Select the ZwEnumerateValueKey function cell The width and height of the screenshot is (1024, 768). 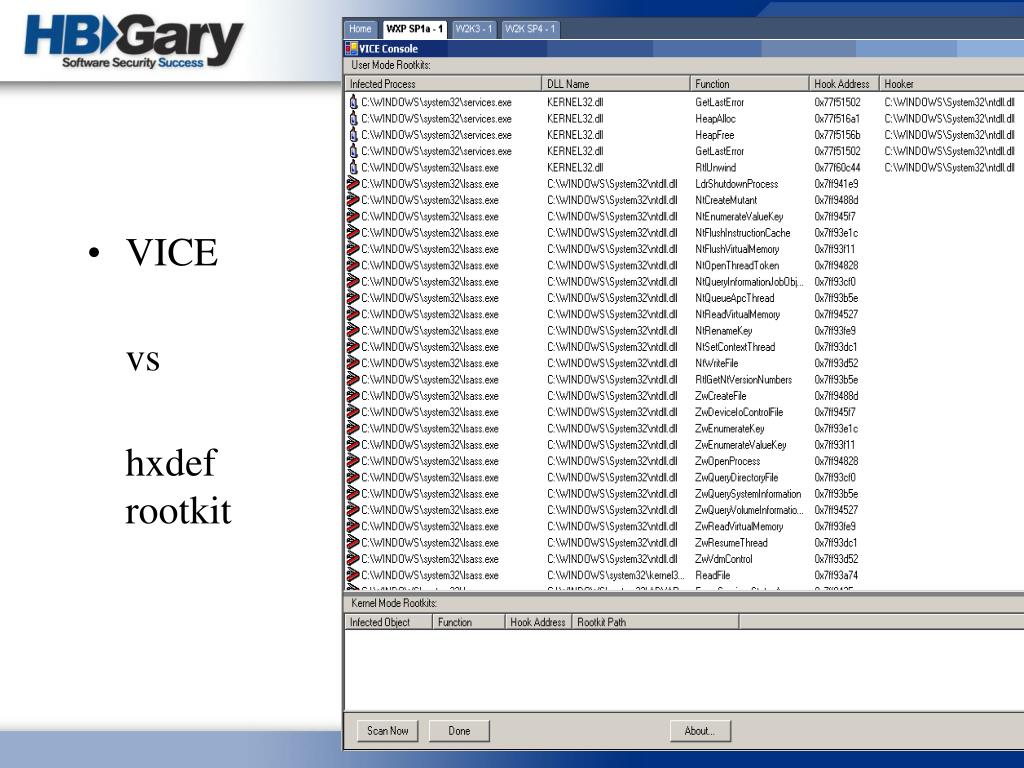pyautogui.click(x=741, y=445)
